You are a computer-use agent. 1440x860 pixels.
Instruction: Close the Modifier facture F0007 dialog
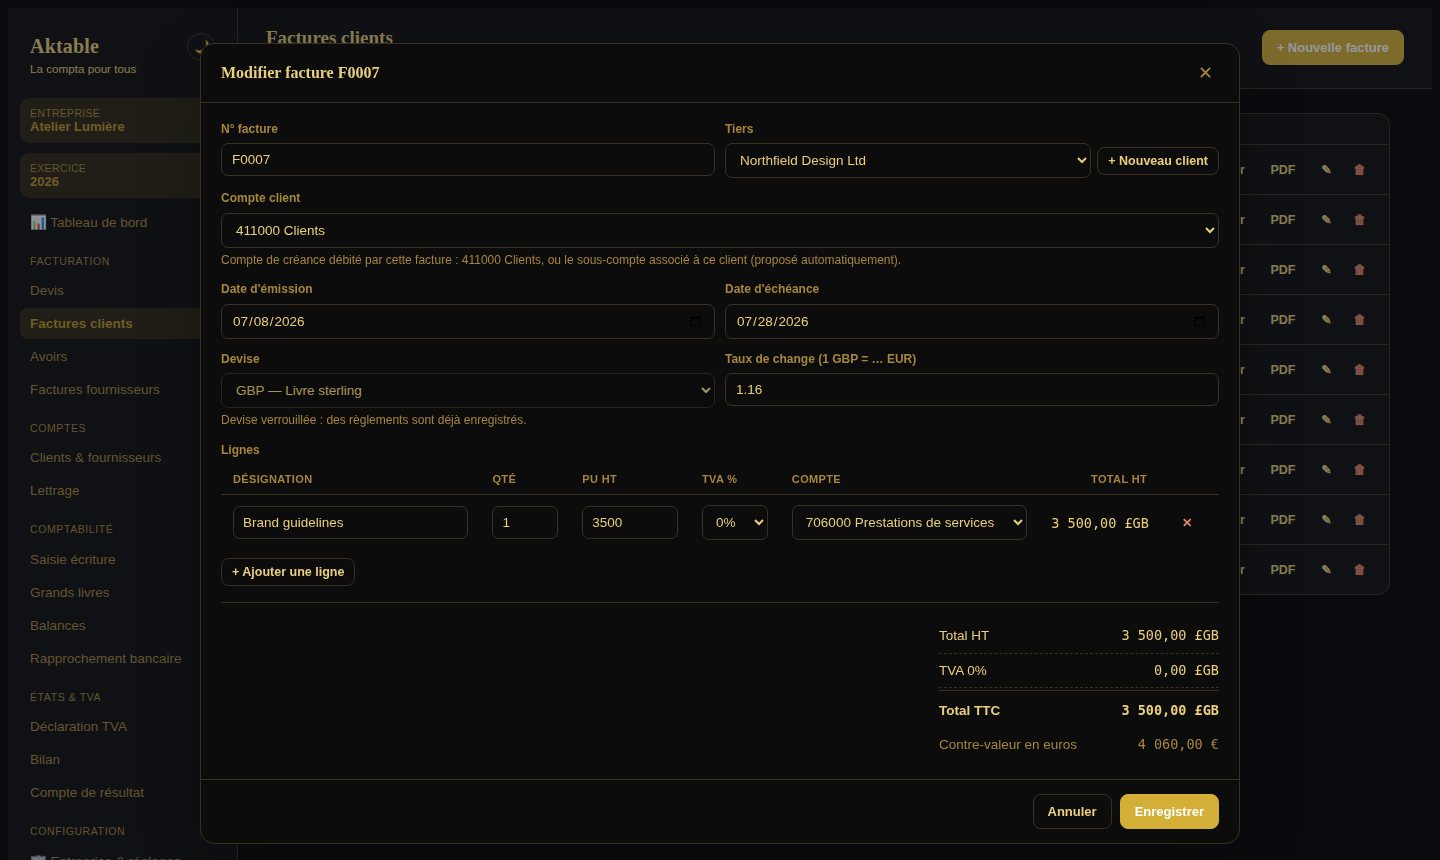point(1205,72)
